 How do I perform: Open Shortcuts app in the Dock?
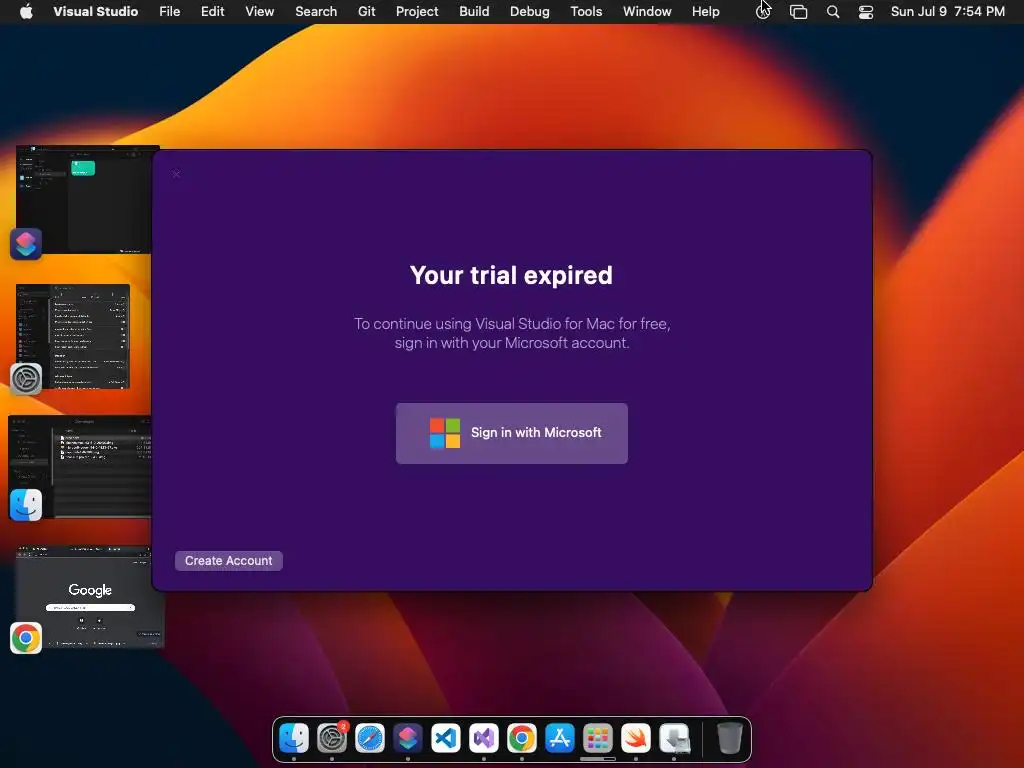tap(408, 738)
